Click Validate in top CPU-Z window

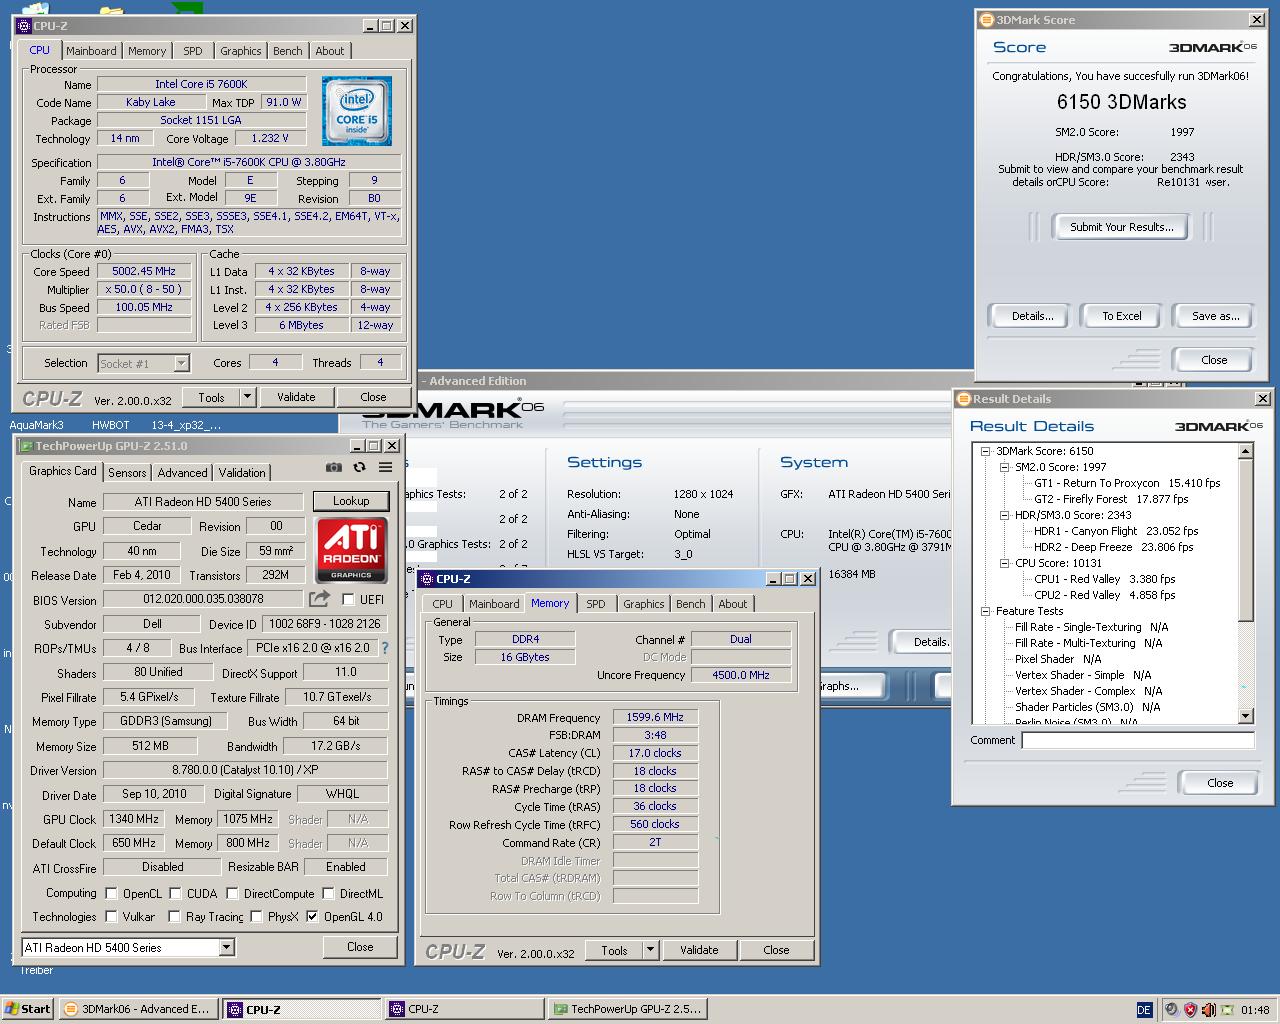point(296,397)
